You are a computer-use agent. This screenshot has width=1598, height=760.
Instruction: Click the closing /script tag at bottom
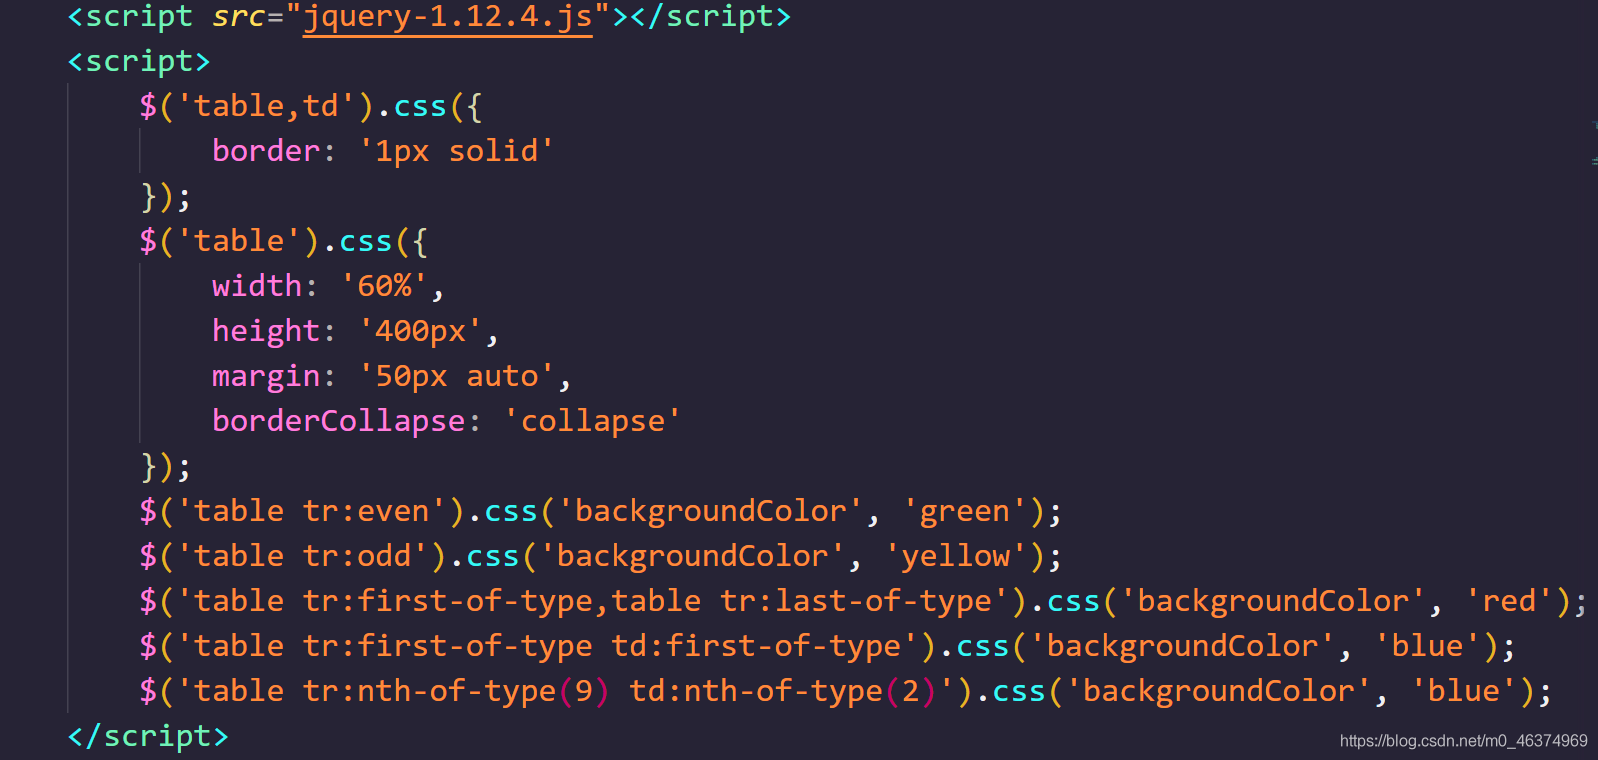coord(148,737)
